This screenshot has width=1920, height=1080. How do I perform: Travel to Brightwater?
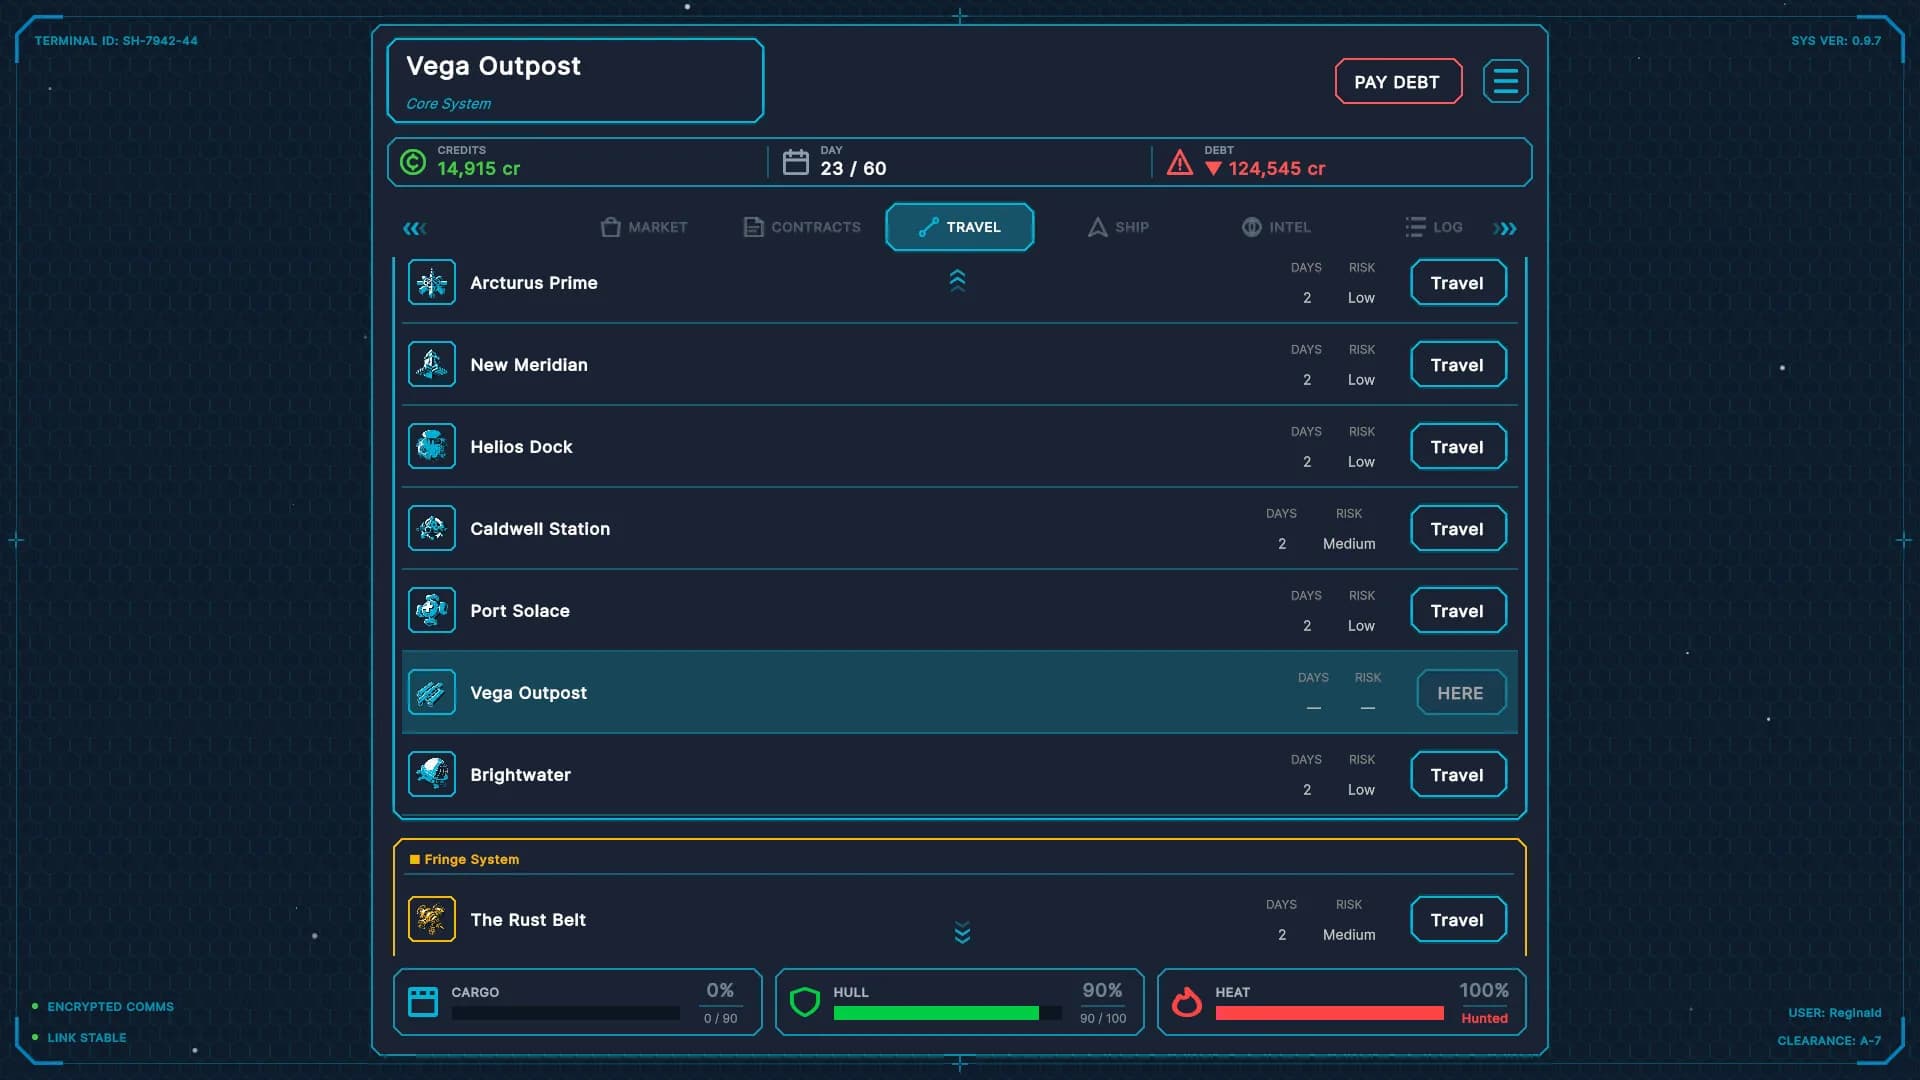(x=1458, y=775)
